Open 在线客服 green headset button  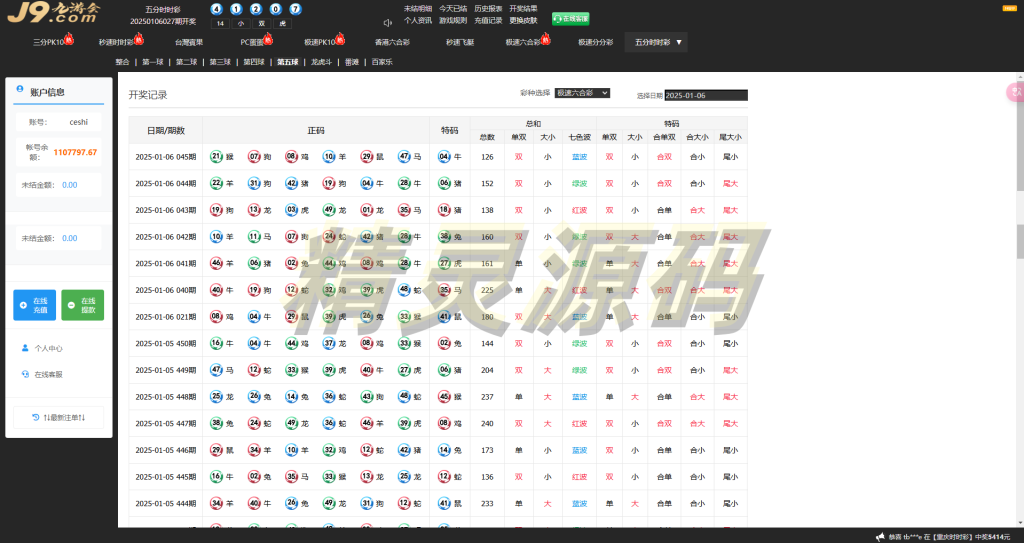click(571, 19)
